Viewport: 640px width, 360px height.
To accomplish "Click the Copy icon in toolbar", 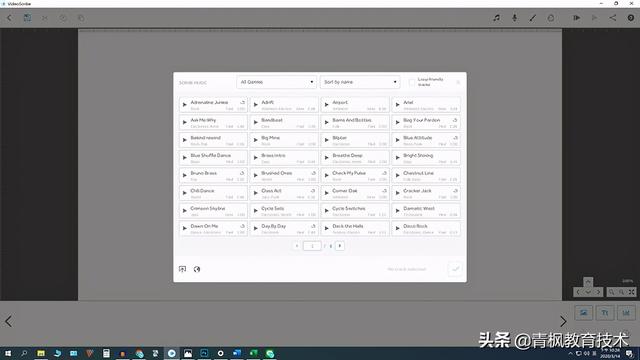I will click(x=63, y=18).
